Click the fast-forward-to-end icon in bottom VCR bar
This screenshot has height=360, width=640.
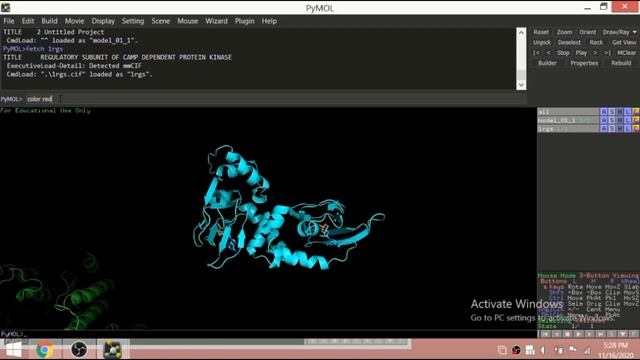point(600,334)
